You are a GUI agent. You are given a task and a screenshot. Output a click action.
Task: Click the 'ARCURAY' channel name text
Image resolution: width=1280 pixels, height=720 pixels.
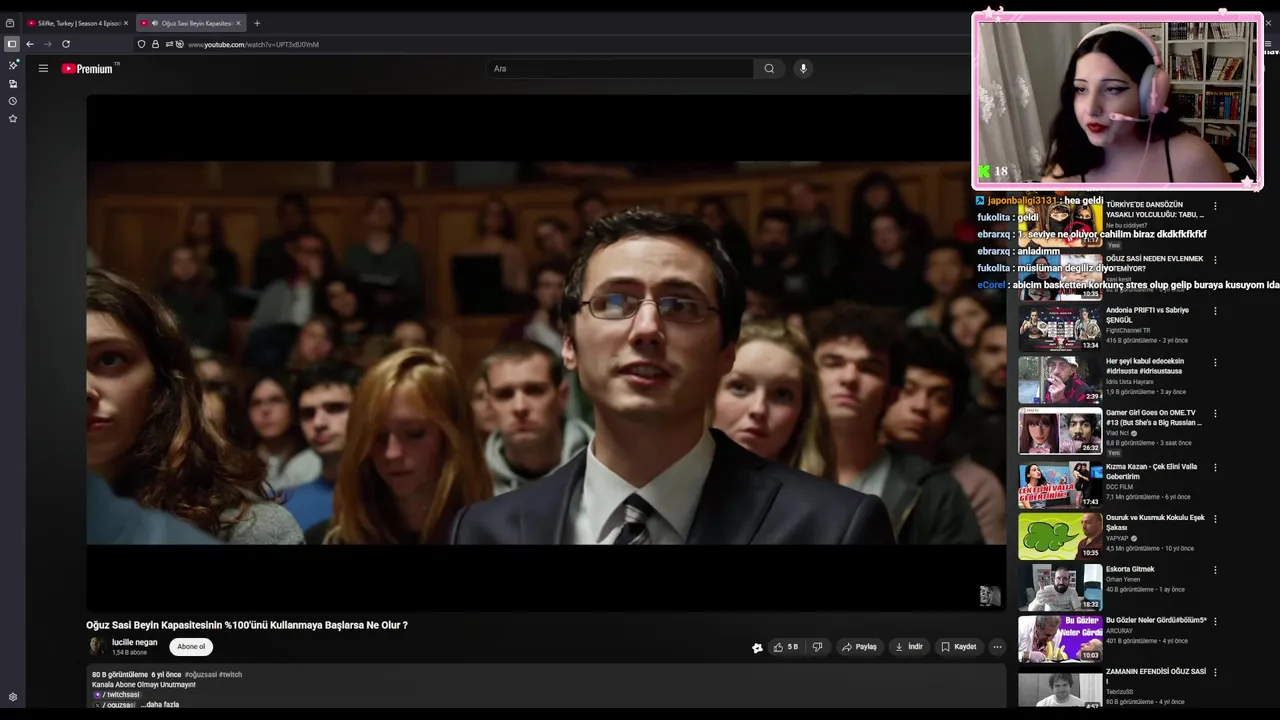pos(1119,631)
